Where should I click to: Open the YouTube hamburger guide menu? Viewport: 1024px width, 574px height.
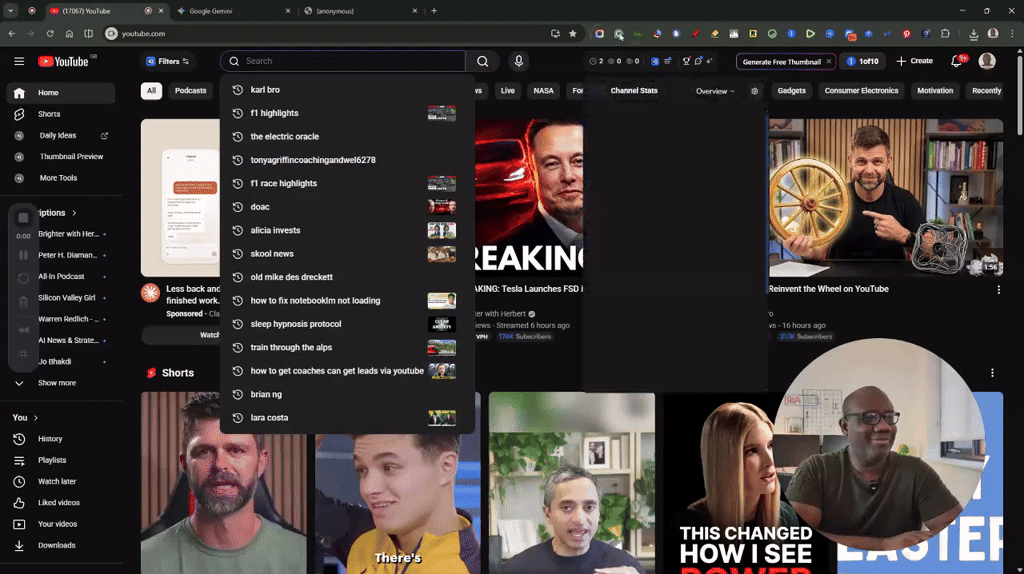[x=19, y=61]
